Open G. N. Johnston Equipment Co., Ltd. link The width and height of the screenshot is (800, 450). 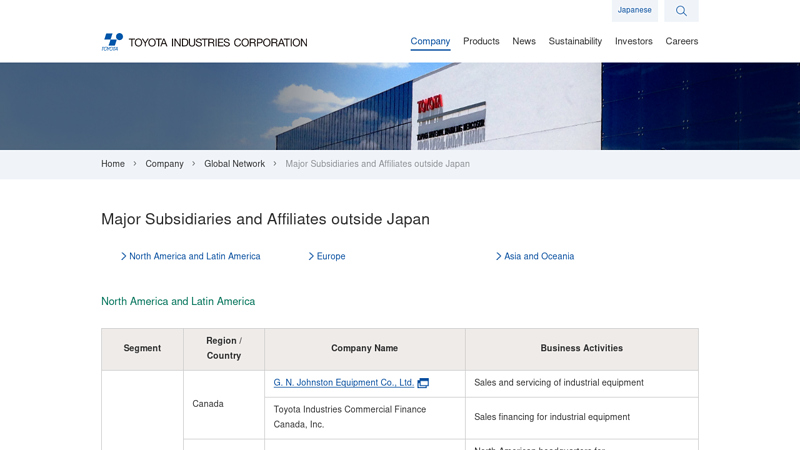click(343, 383)
